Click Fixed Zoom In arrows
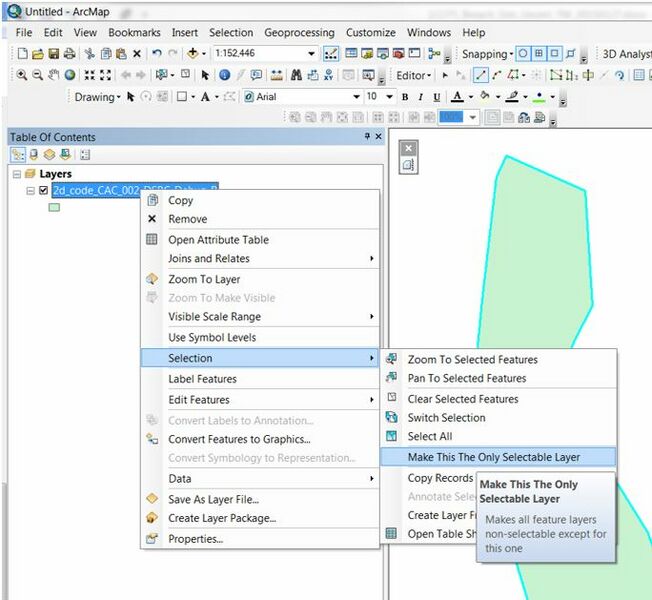 coord(89,75)
